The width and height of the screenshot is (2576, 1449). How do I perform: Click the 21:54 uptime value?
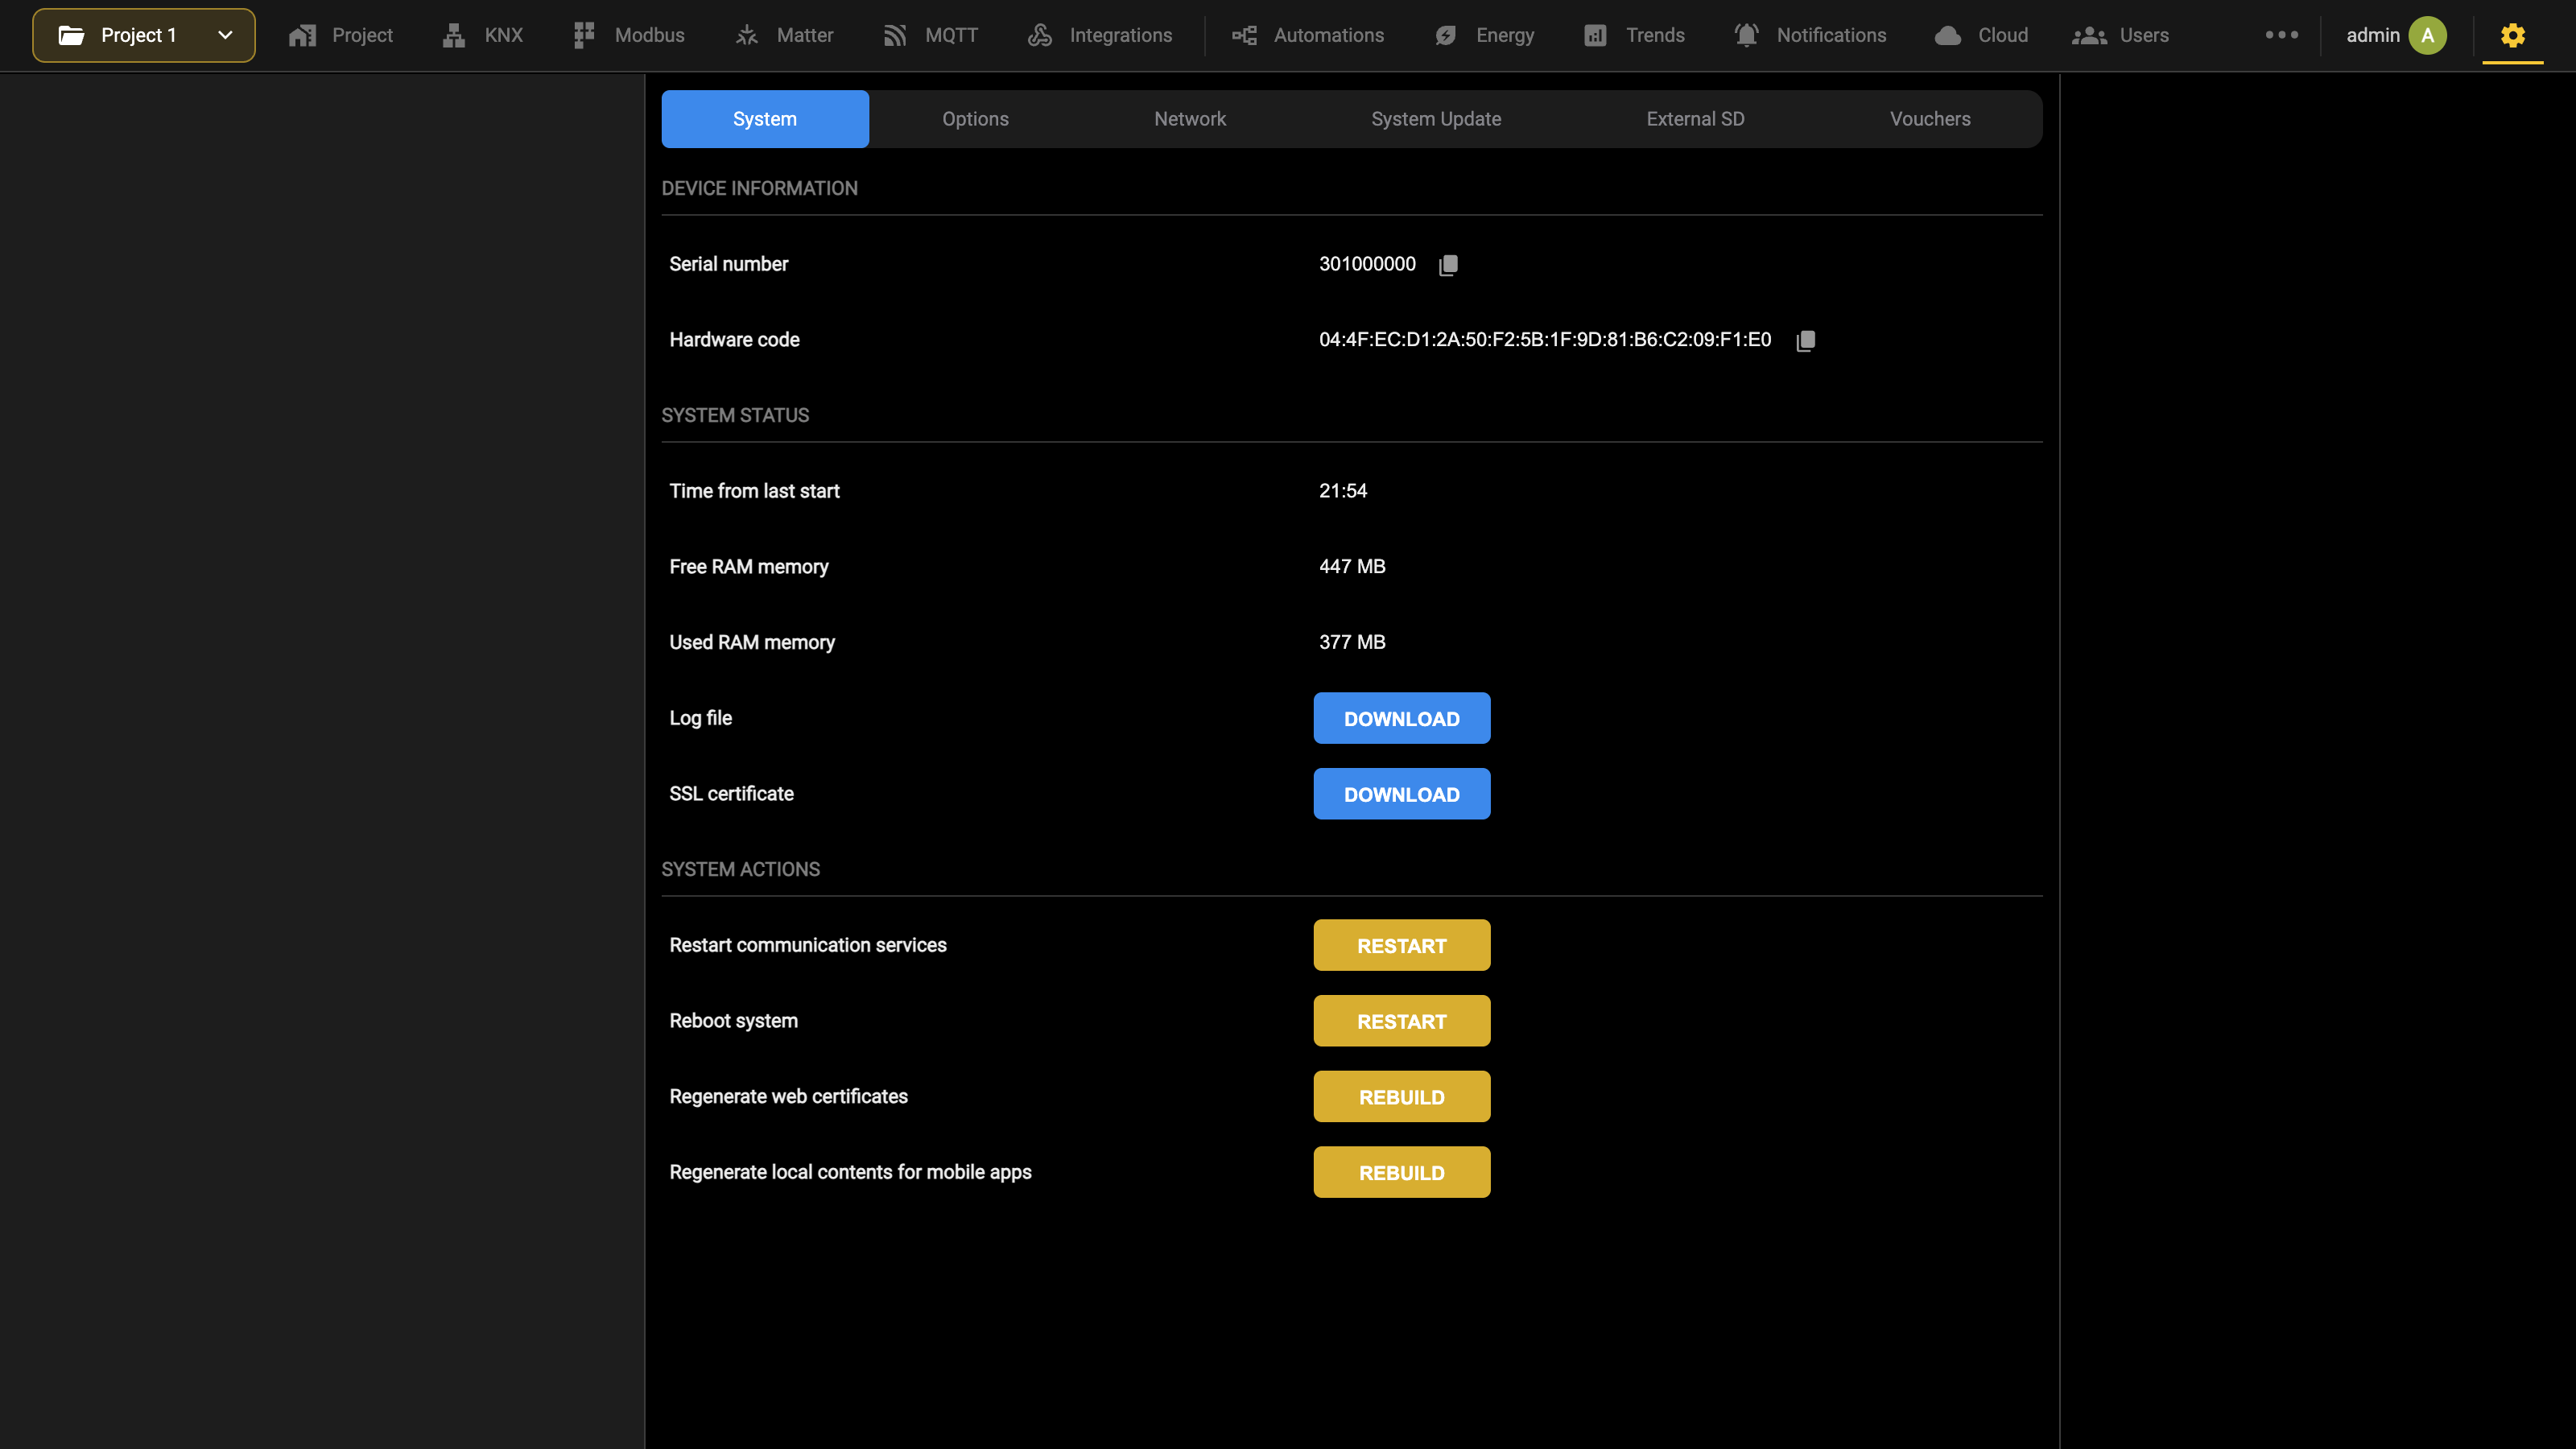click(x=1343, y=491)
